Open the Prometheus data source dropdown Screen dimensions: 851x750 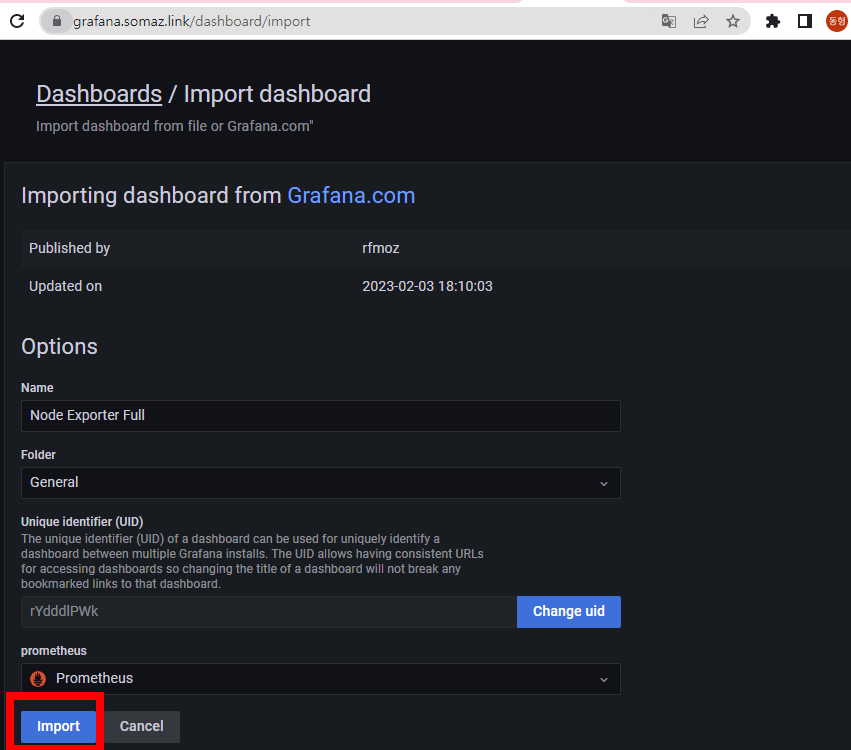coord(321,678)
